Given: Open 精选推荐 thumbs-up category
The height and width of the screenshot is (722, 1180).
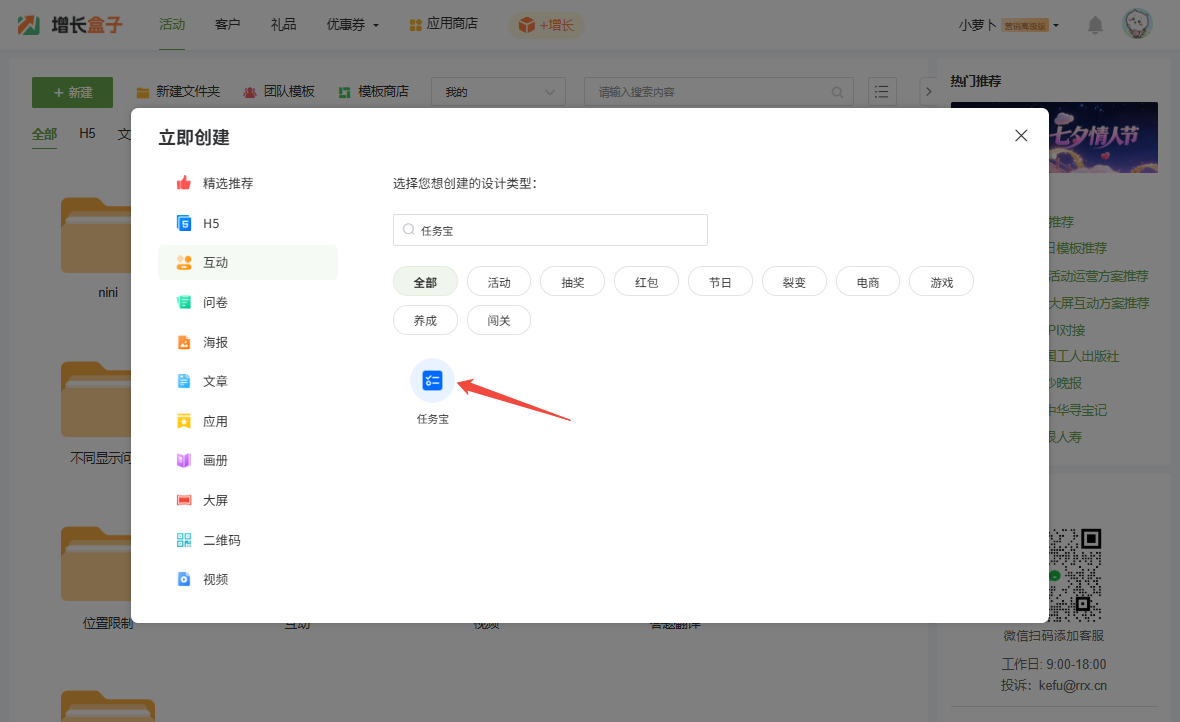Looking at the screenshot, I should [184, 183].
